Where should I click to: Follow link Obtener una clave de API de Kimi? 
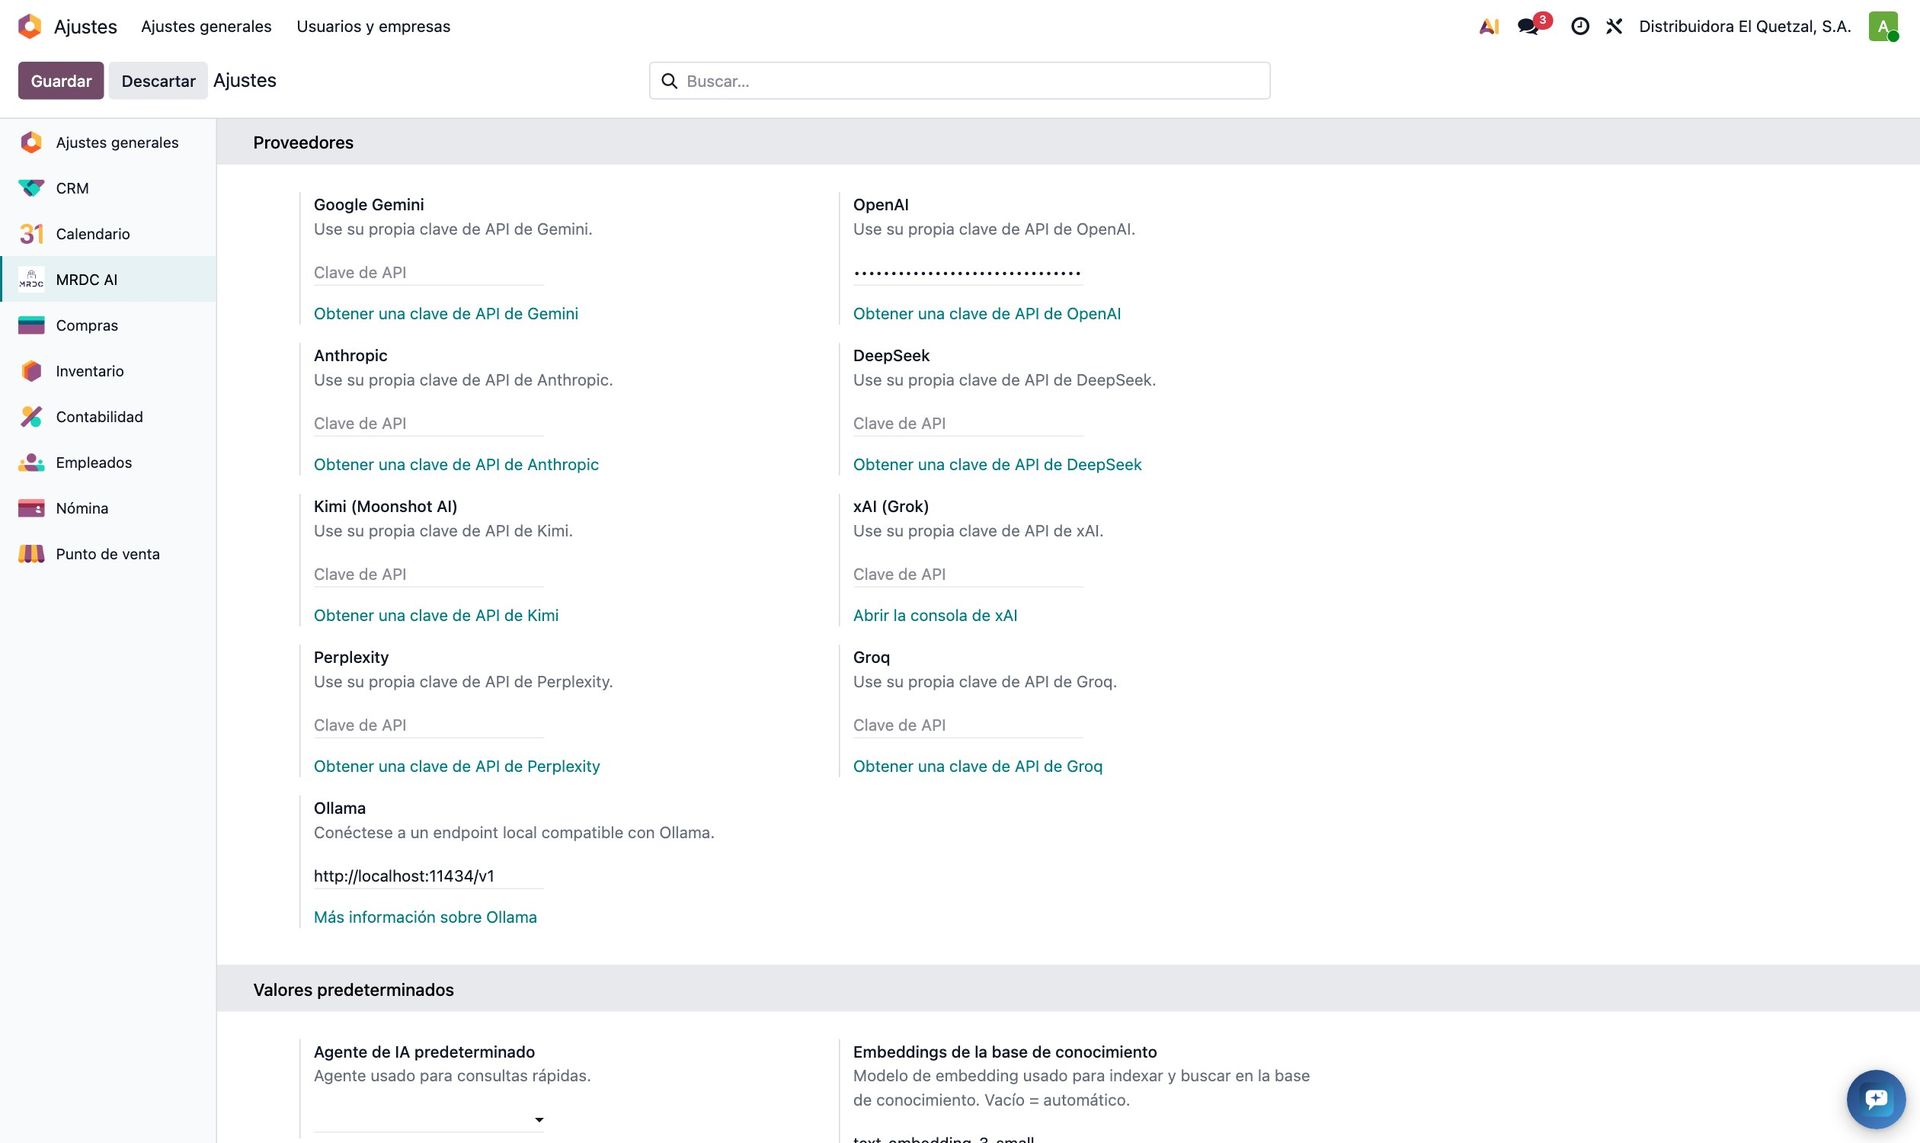436,615
